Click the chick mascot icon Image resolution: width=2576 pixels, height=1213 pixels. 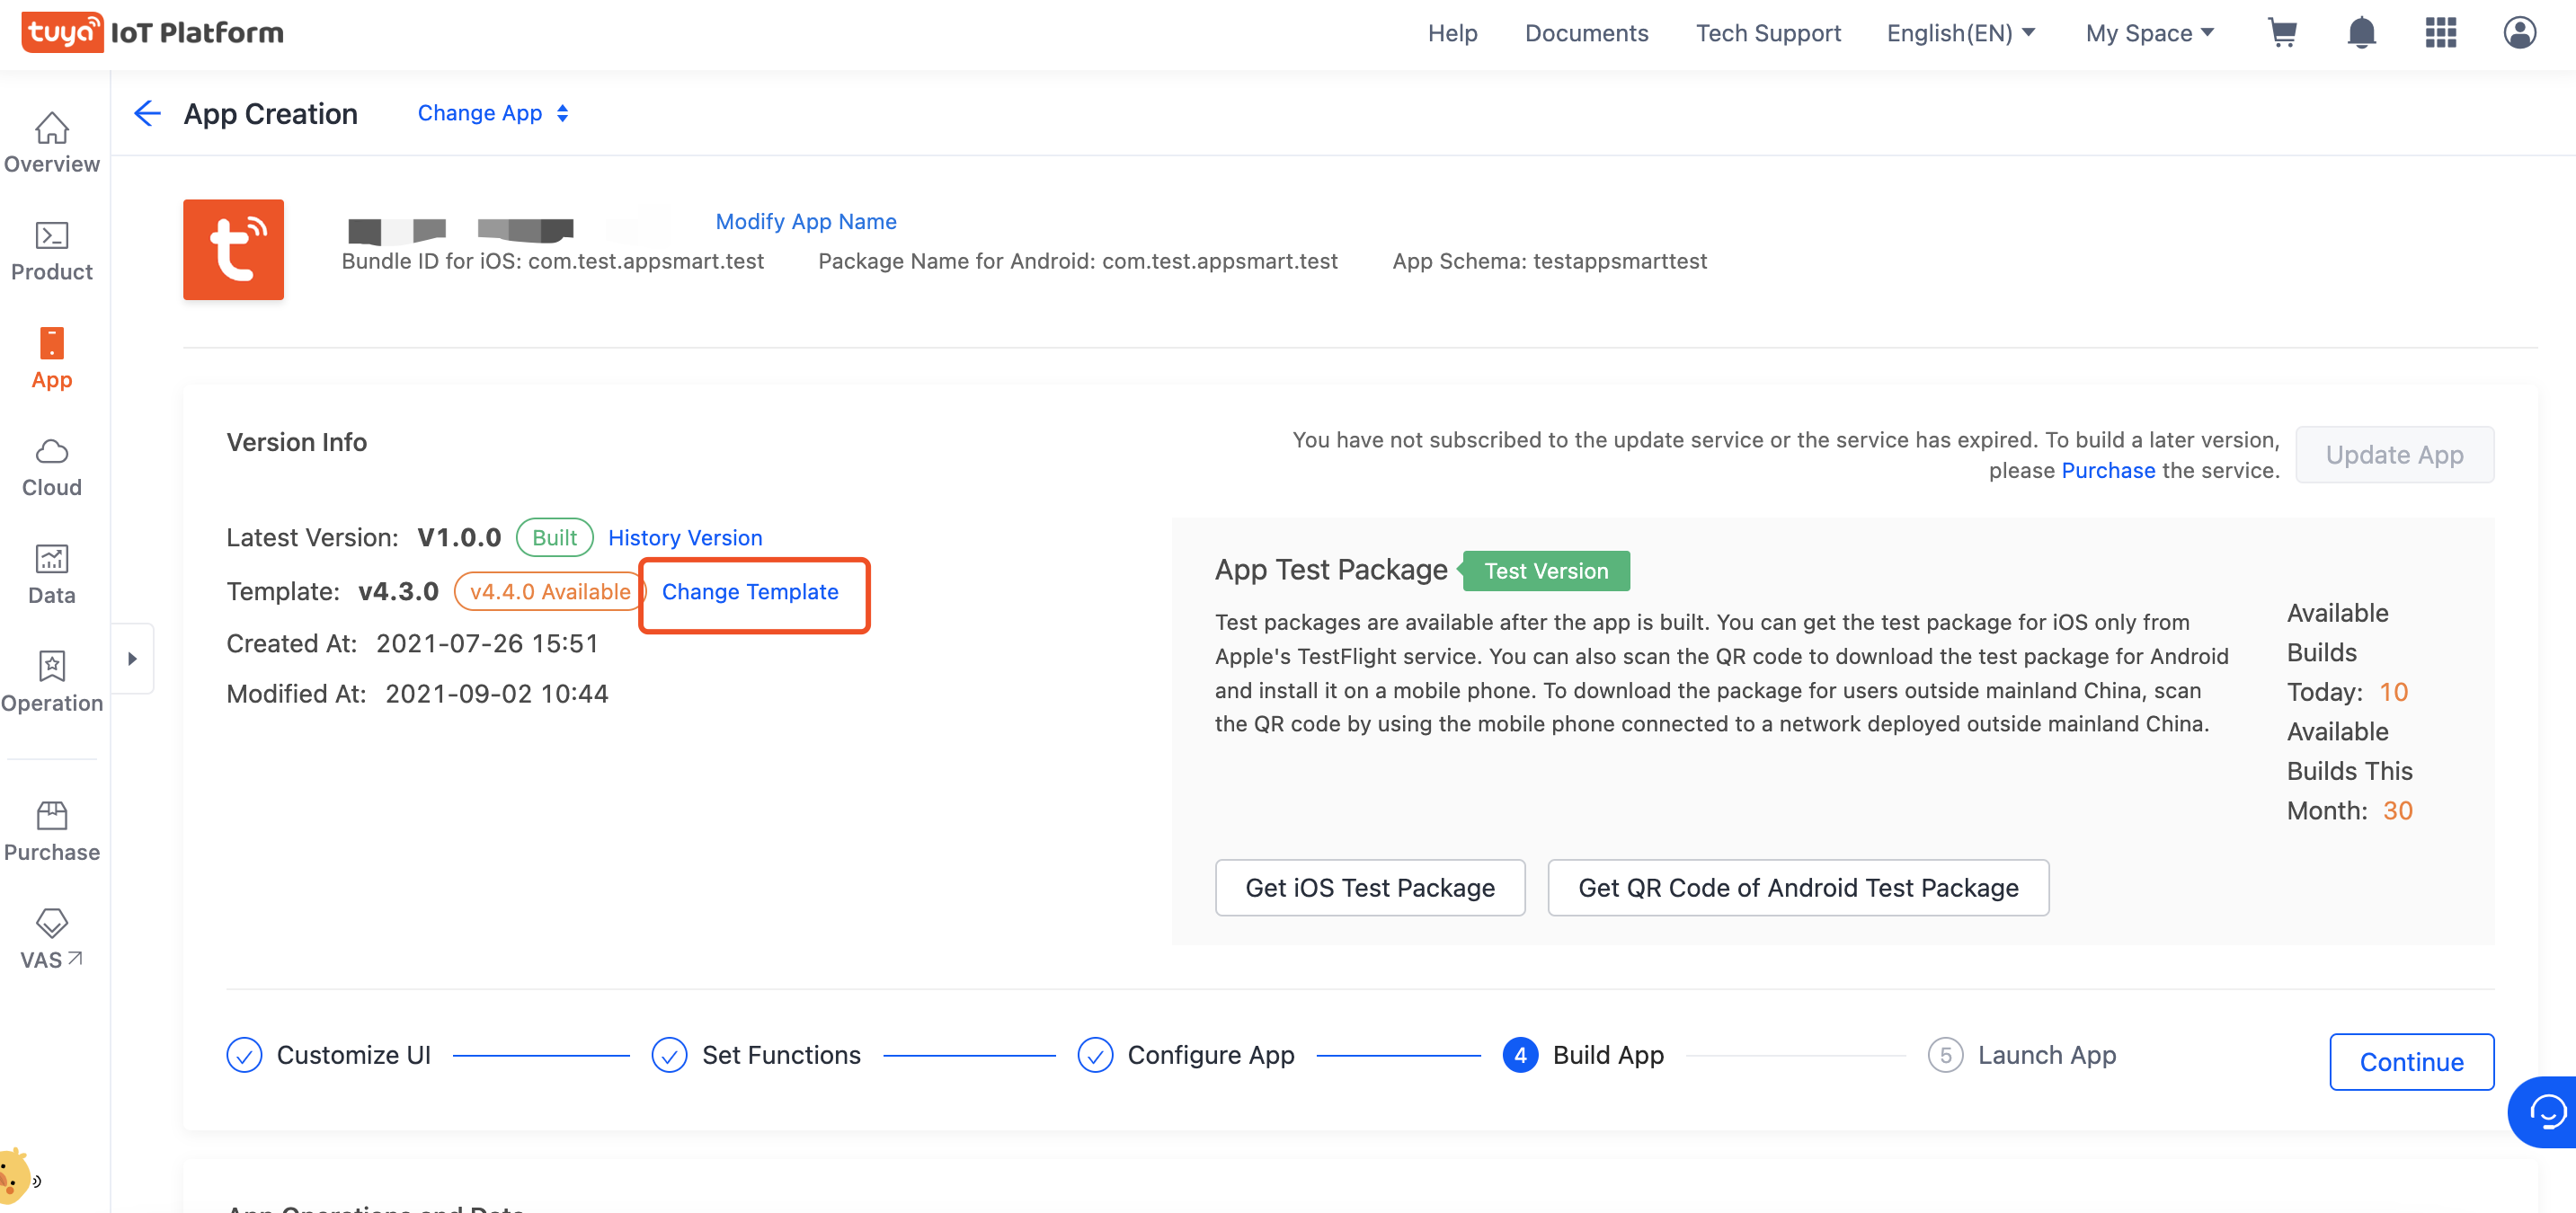pyautogui.click(x=16, y=1175)
